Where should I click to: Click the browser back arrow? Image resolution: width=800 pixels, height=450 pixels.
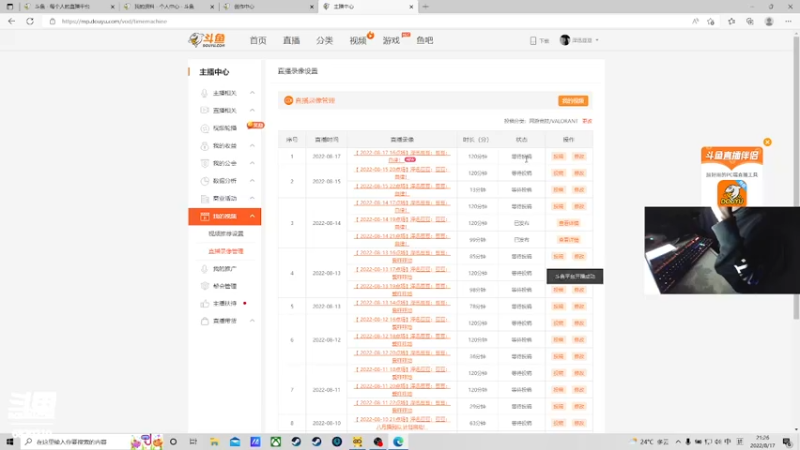tap(11, 21)
